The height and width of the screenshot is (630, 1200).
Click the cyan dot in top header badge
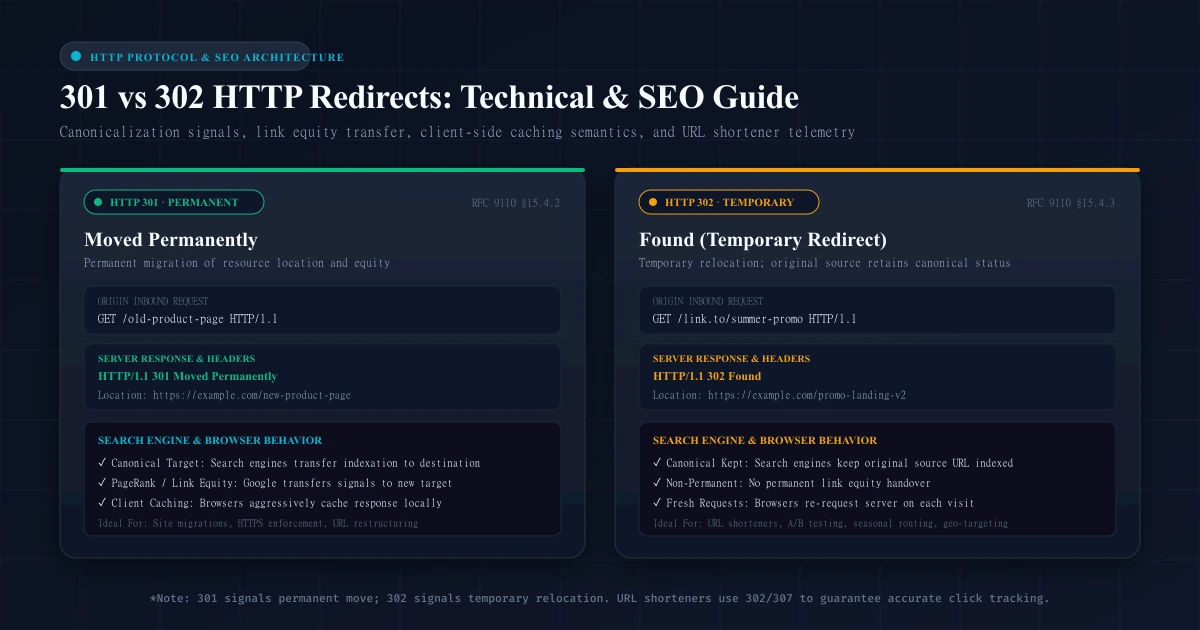pos(76,57)
